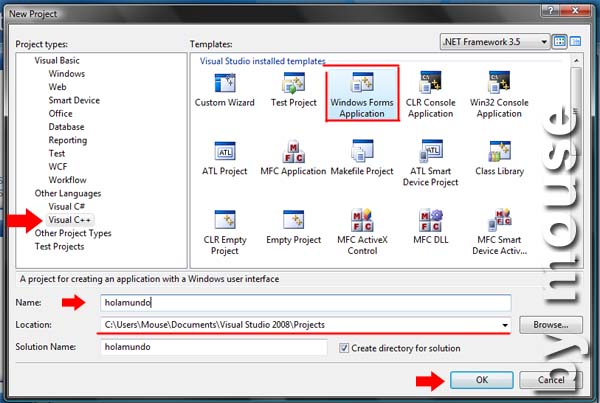Select ATL Smart Device Project template
Screen dimensions: 600x403
430,163
